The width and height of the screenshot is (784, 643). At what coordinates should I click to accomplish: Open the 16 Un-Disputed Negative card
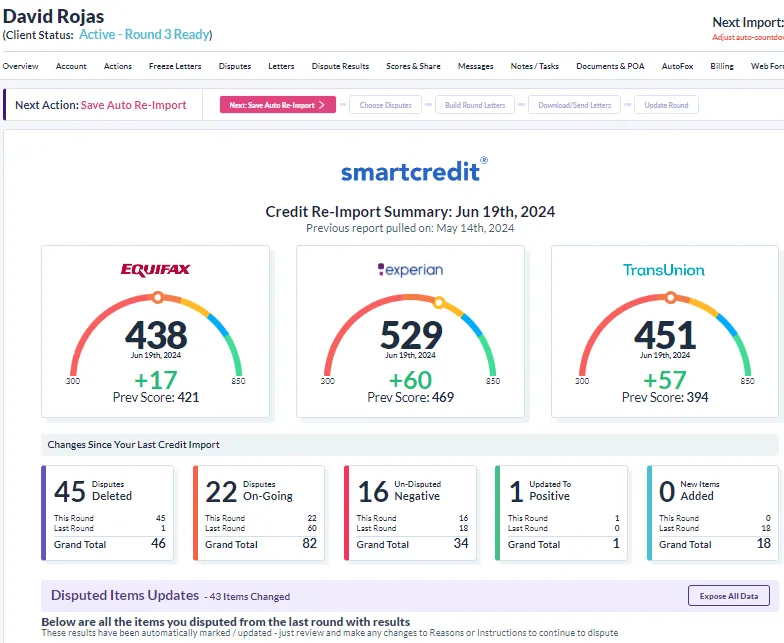pyautogui.click(x=410, y=512)
